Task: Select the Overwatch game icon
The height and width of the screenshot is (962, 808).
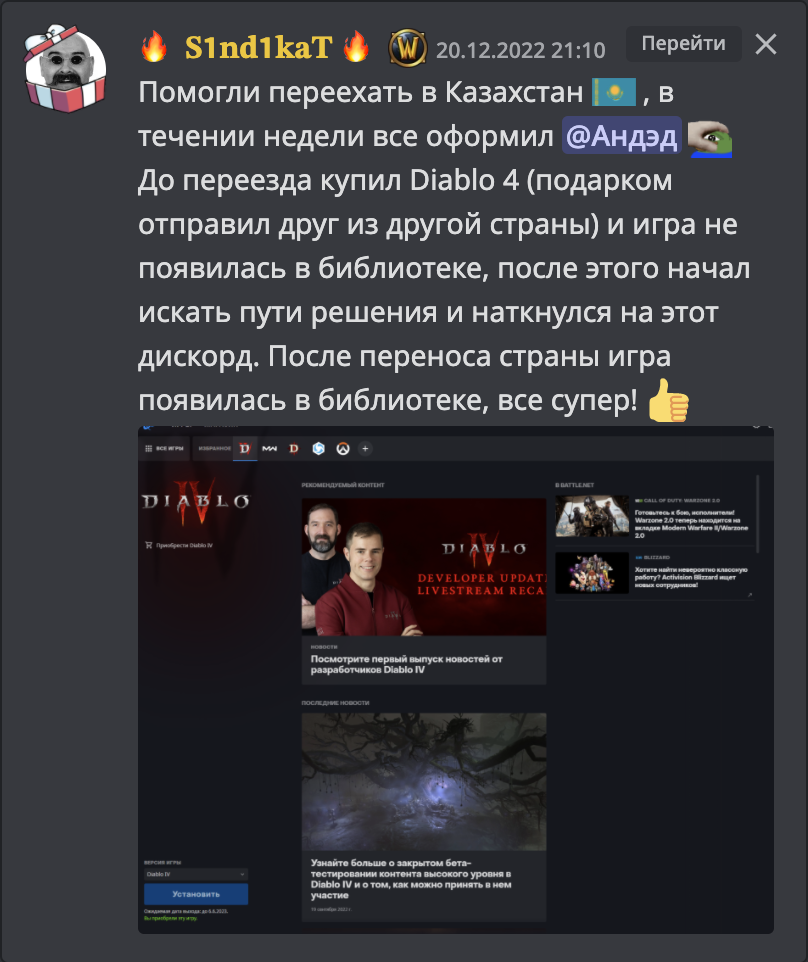Action: [343, 448]
